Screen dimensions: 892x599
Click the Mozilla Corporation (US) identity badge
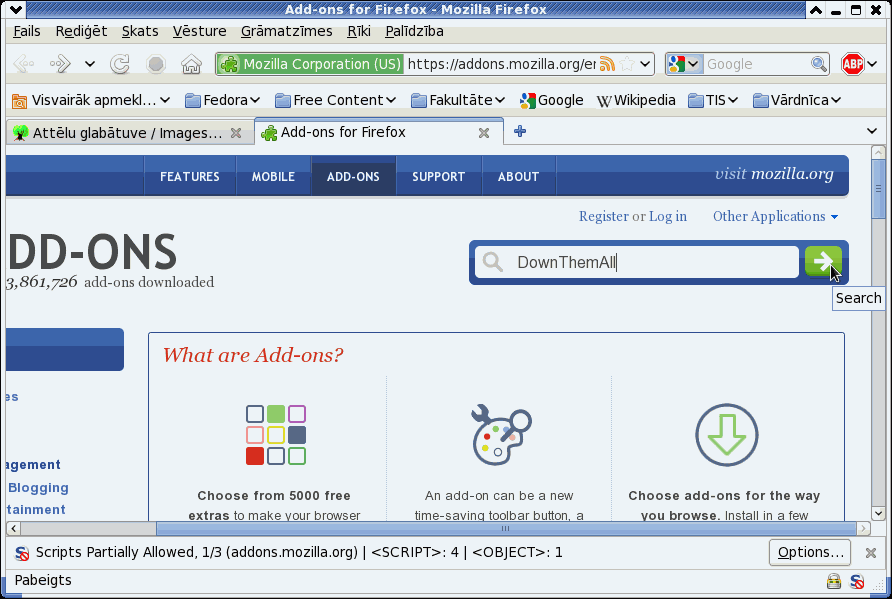(310, 64)
